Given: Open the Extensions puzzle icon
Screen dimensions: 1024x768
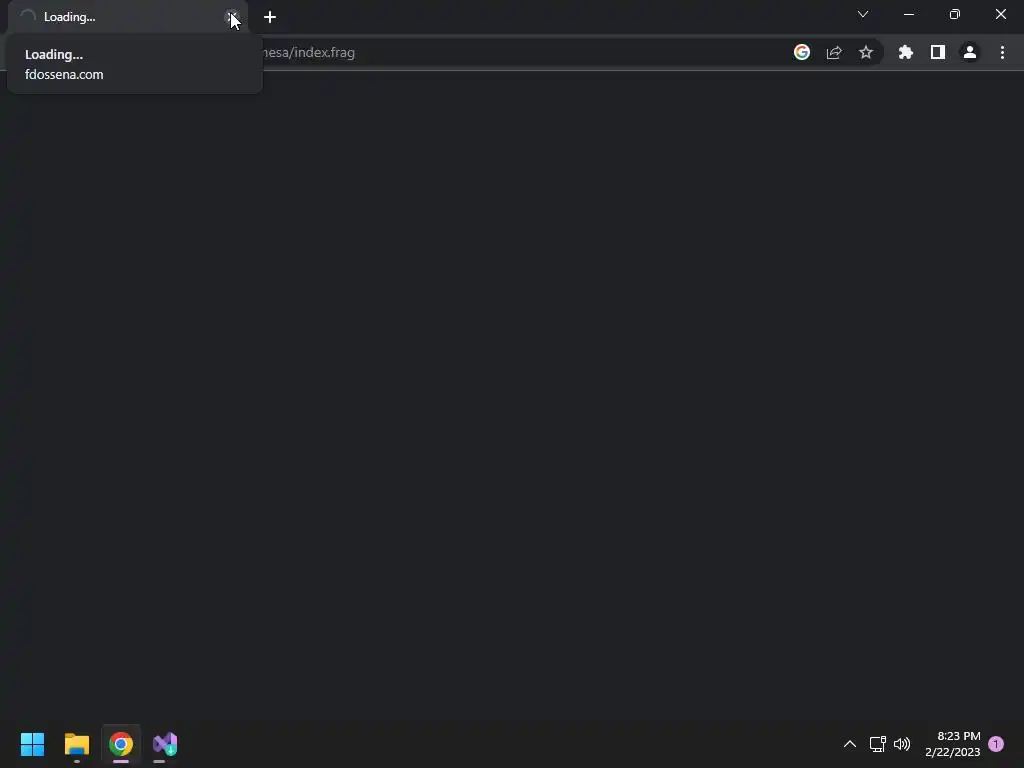Looking at the screenshot, I should coord(906,52).
